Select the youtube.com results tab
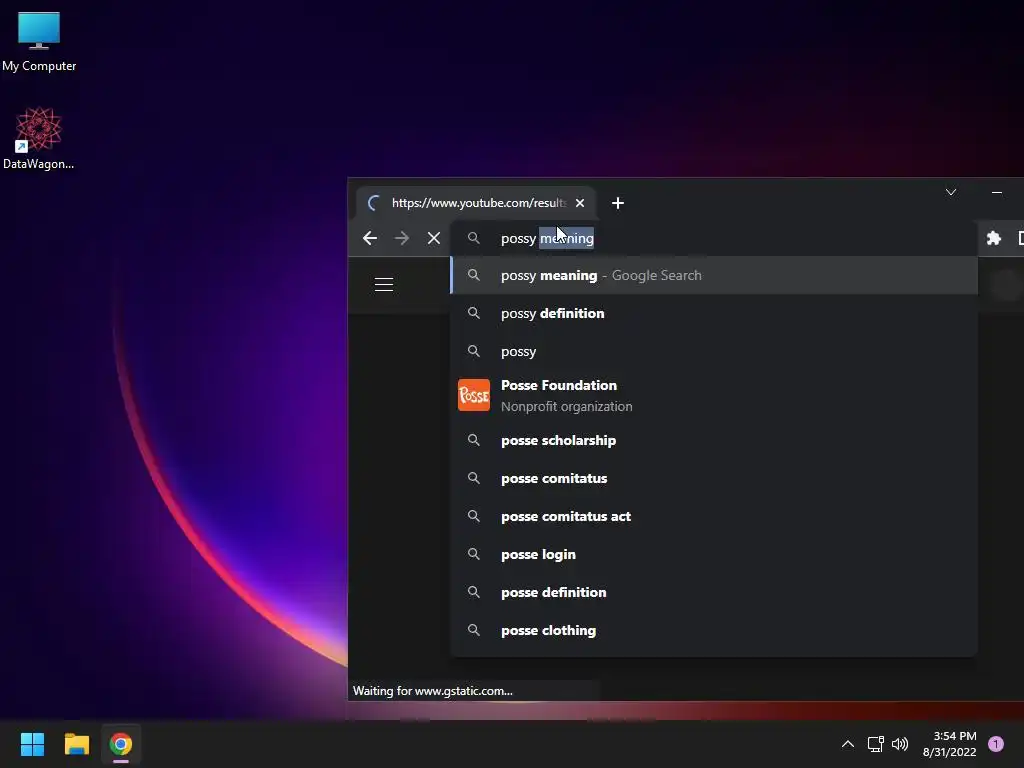This screenshot has height=768, width=1024. pyautogui.click(x=475, y=203)
